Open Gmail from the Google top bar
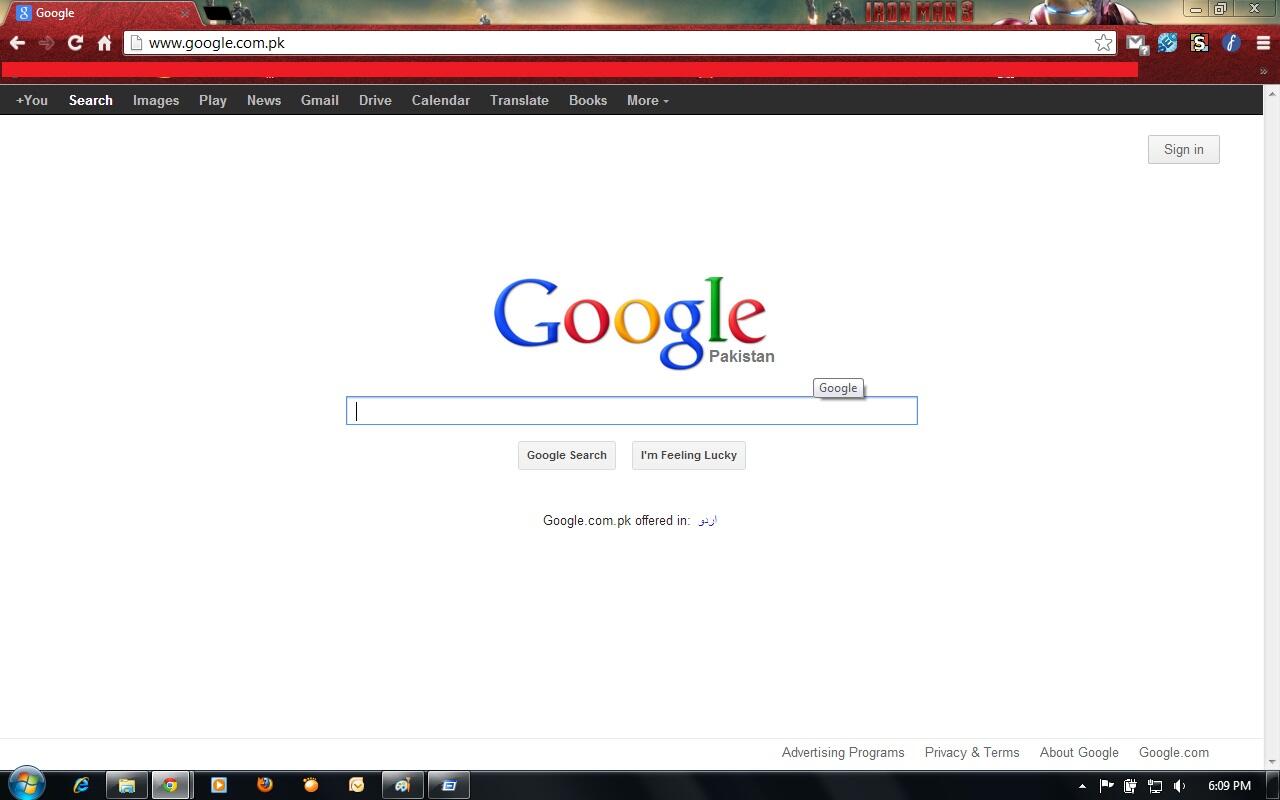 point(320,100)
